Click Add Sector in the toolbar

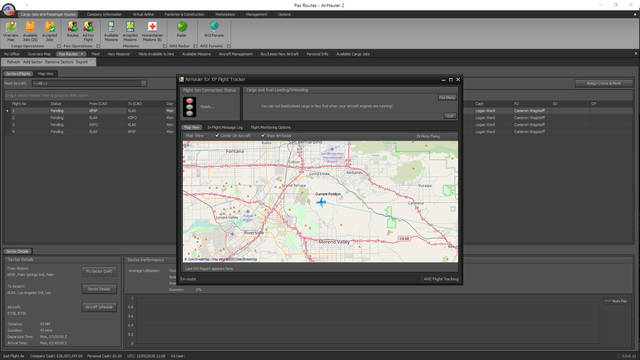33,62
